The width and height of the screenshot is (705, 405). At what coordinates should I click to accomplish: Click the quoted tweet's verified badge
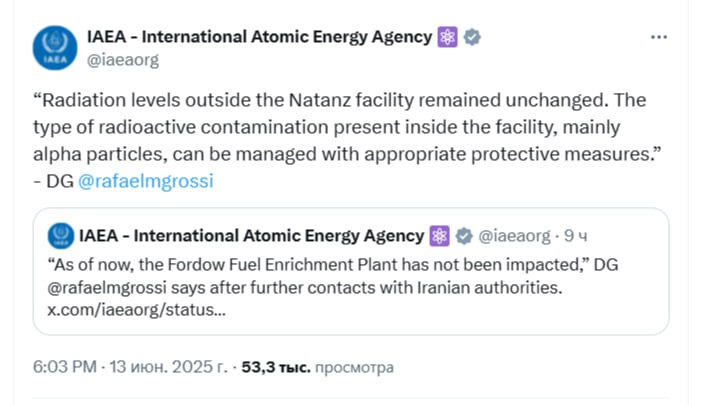point(464,236)
